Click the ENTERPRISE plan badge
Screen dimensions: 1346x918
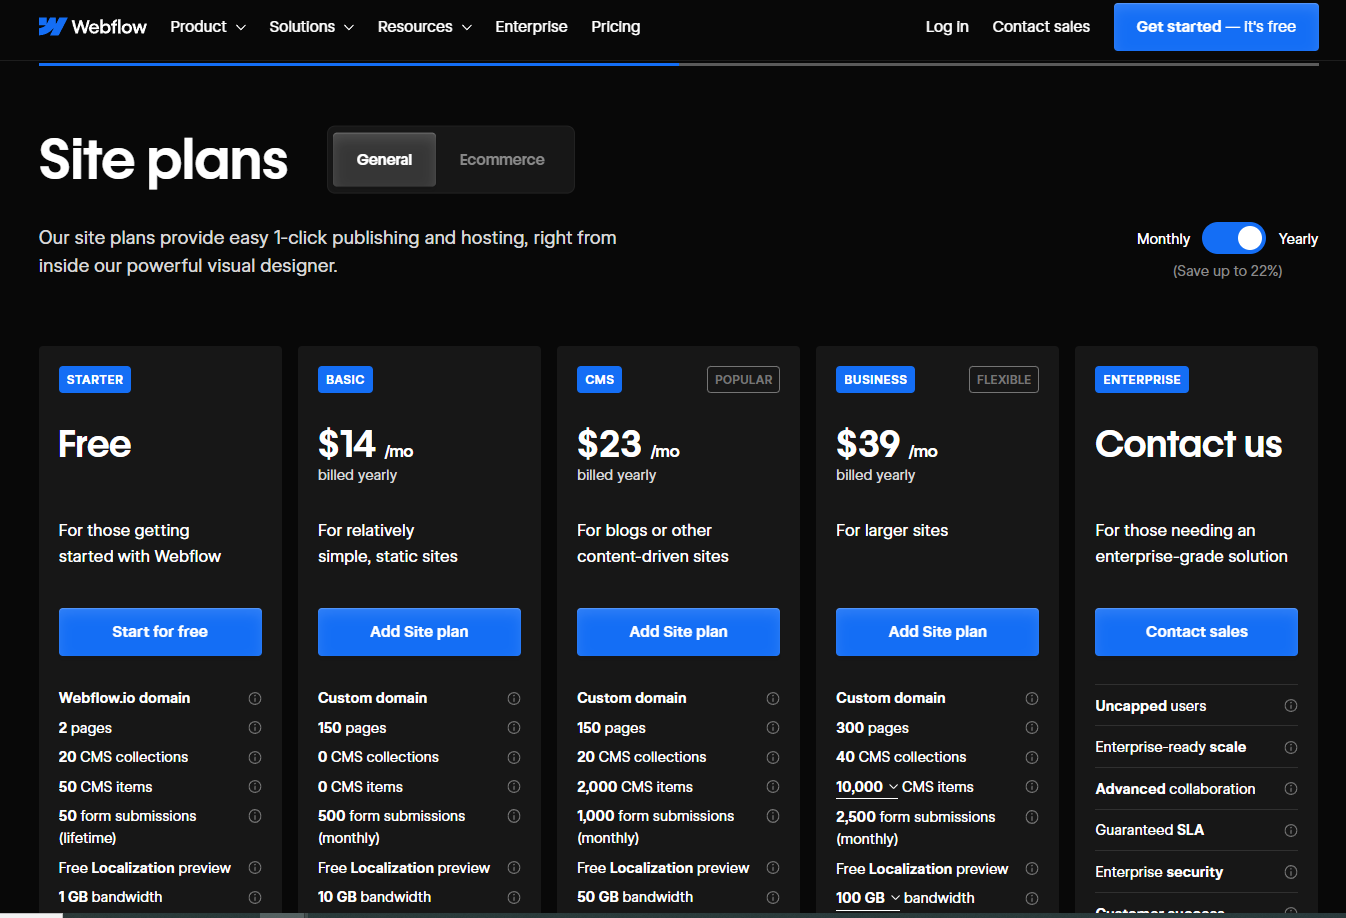(1142, 380)
